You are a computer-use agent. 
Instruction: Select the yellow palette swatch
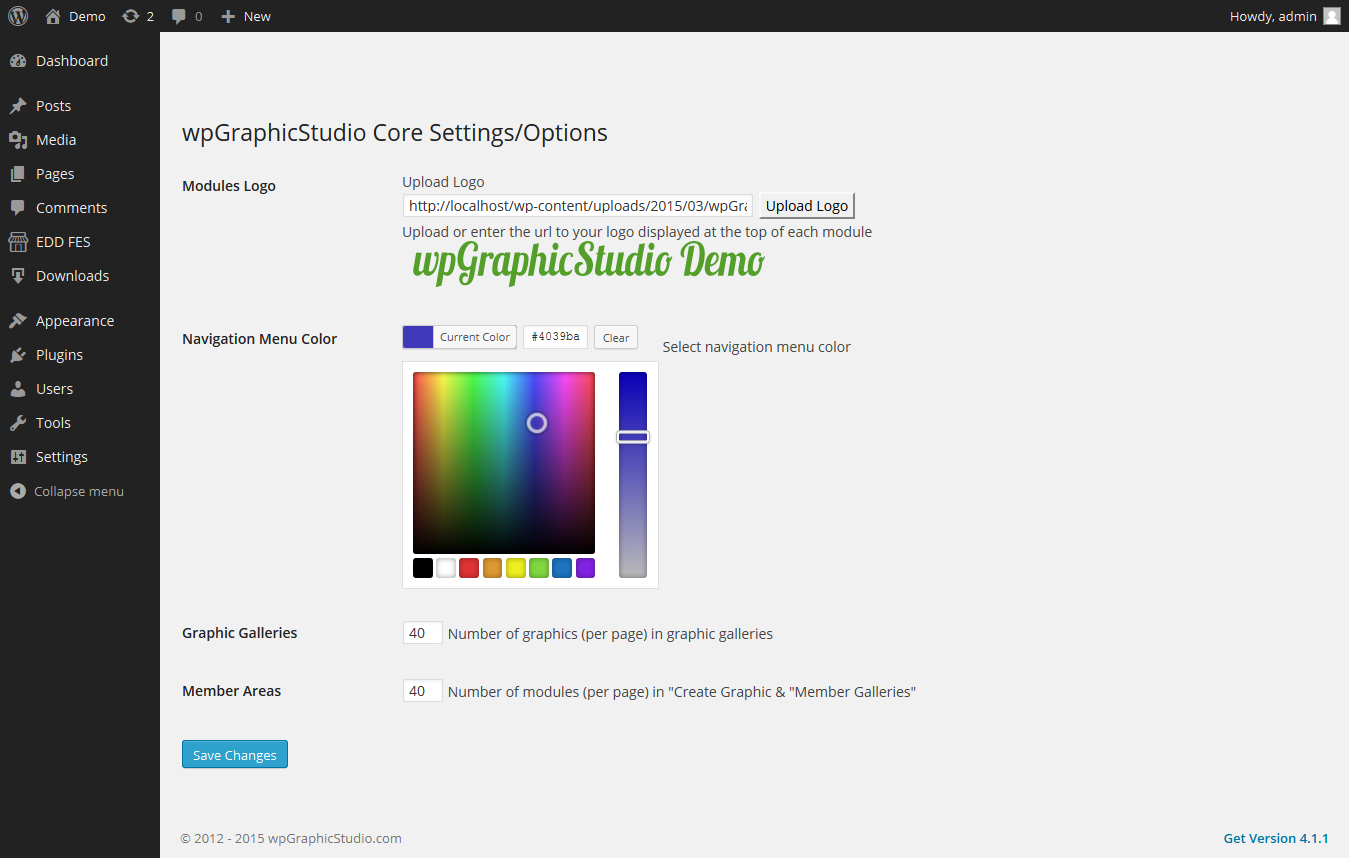pyautogui.click(x=516, y=568)
